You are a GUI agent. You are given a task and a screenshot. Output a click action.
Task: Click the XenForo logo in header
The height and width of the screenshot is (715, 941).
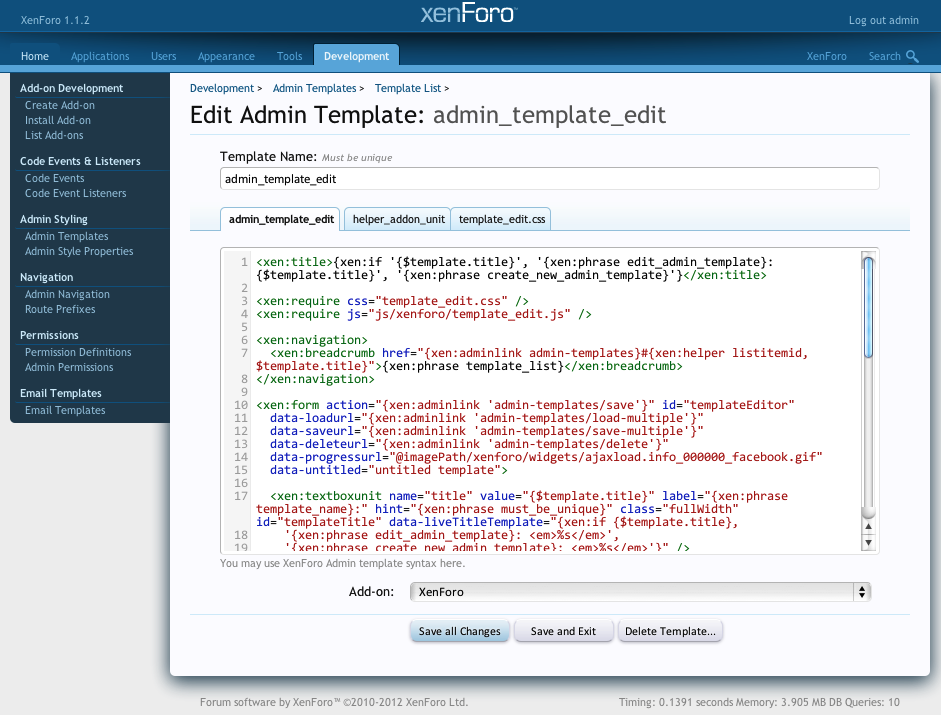click(x=469, y=14)
